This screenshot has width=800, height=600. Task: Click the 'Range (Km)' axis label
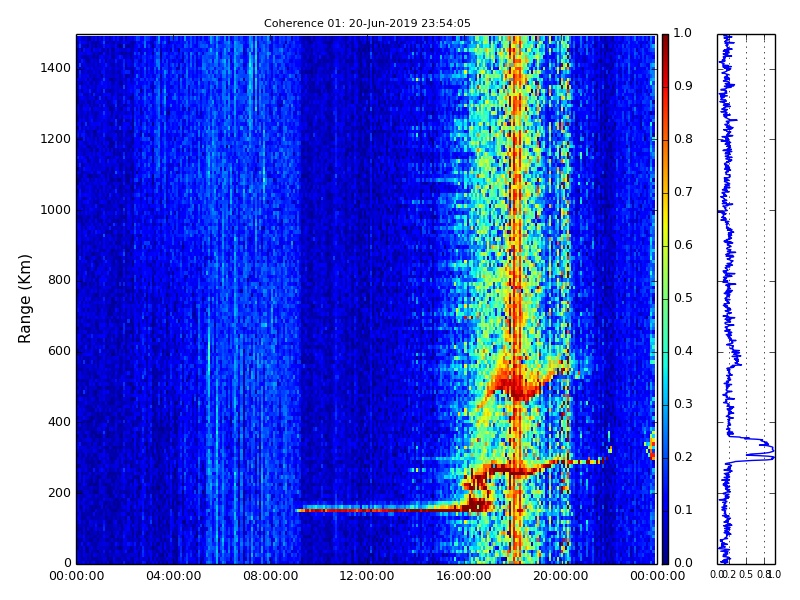tap(24, 299)
